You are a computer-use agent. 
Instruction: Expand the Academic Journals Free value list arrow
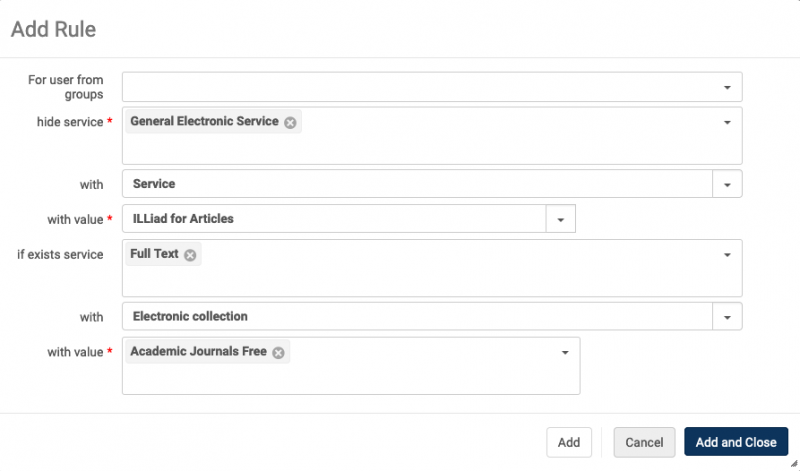[x=565, y=353]
